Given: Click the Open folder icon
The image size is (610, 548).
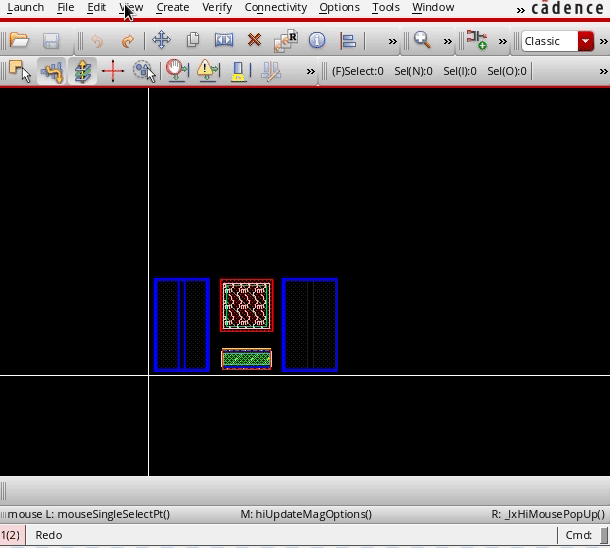Looking at the screenshot, I should [19, 41].
